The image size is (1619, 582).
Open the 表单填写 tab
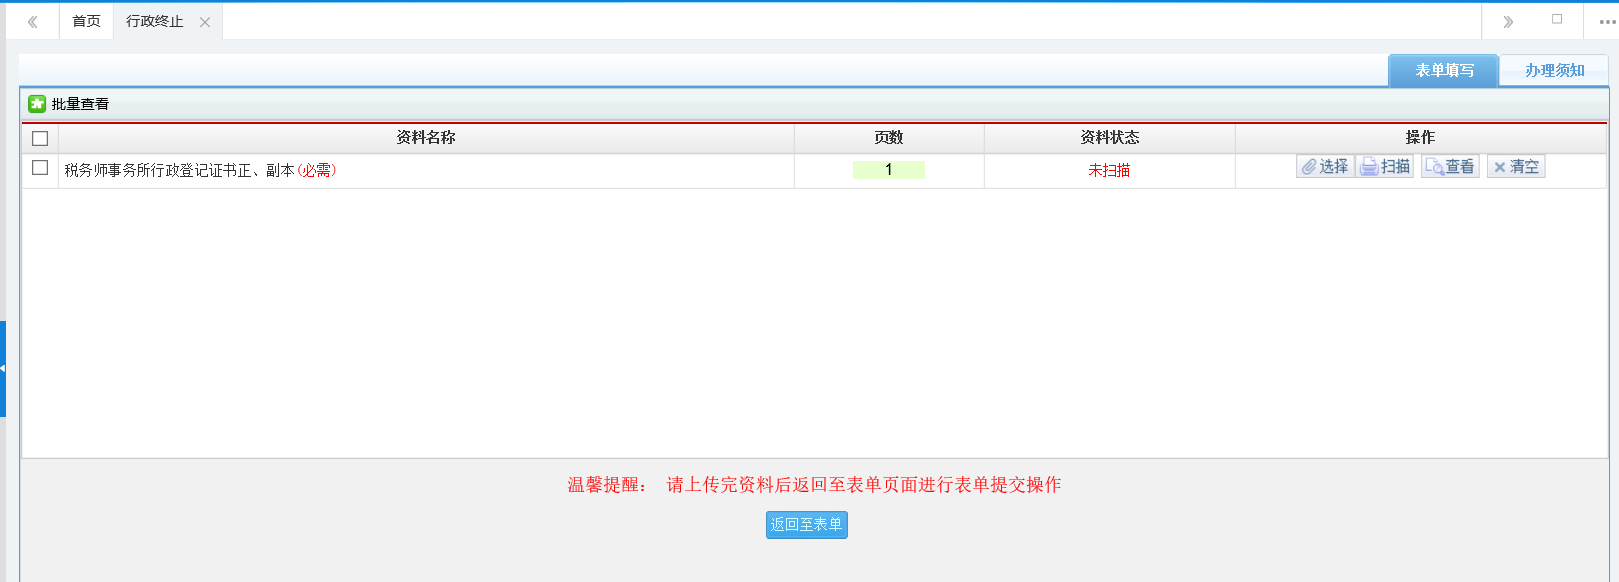(x=1443, y=70)
